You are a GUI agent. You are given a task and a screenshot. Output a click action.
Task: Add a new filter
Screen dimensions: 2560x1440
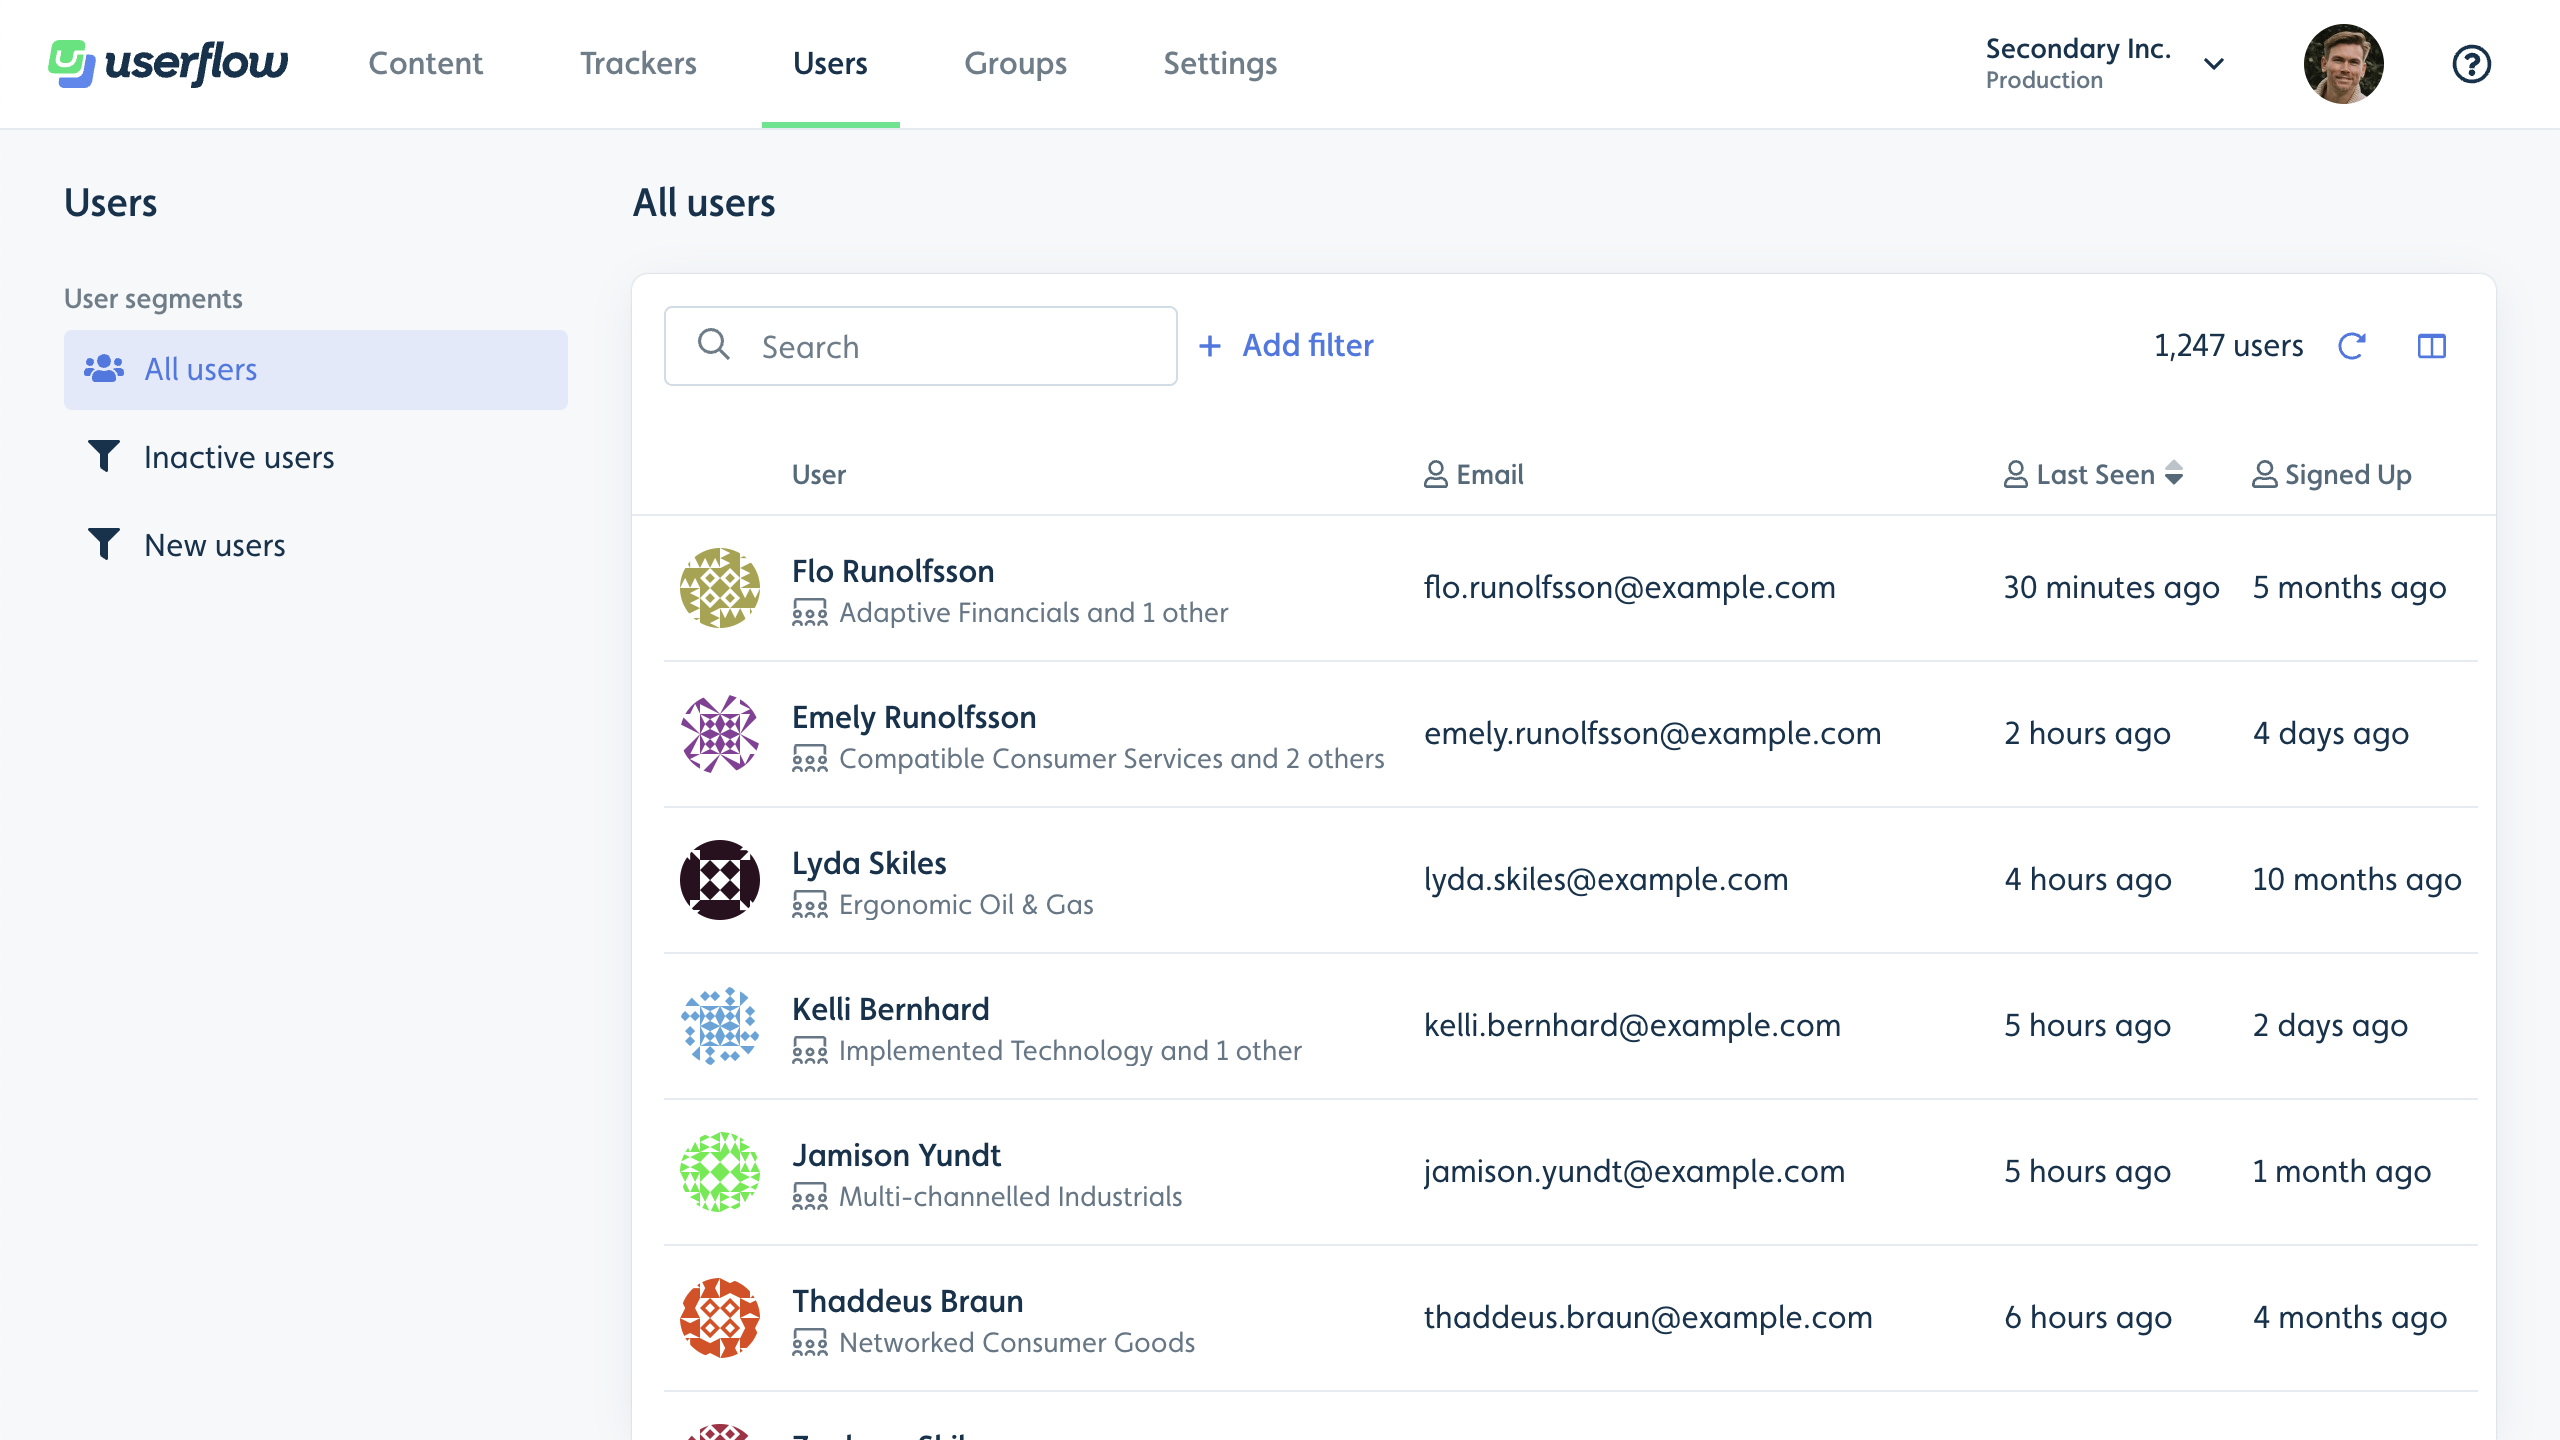(1286, 346)
